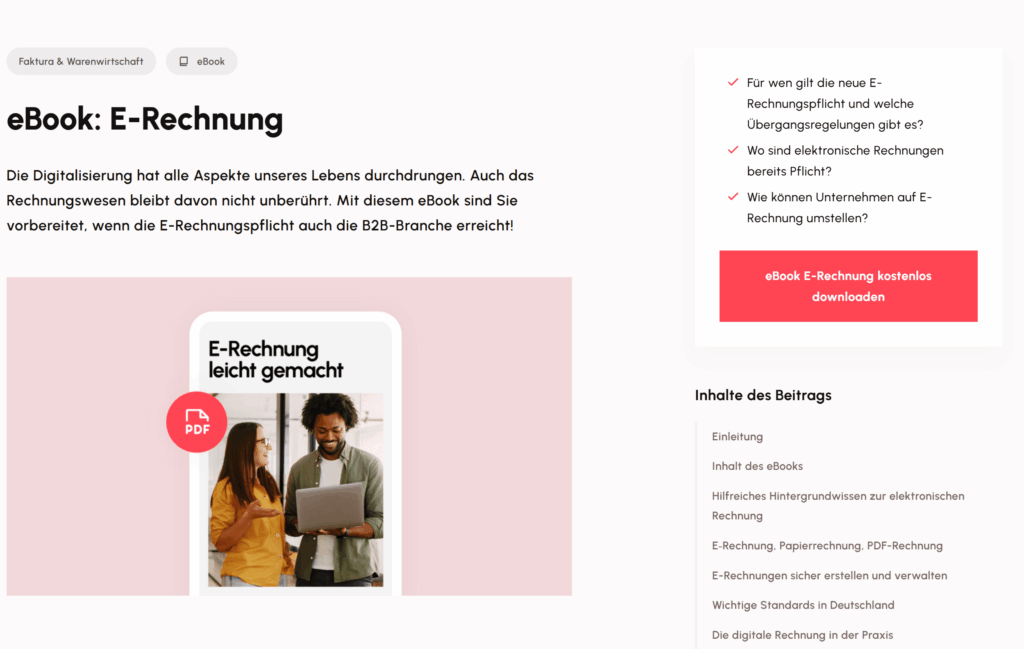1024x649 pixels.
Task: Navigate to E-Rechnung, Papierrechnung, PDF-Rechnung section
Action: click(x=827, y=546)
